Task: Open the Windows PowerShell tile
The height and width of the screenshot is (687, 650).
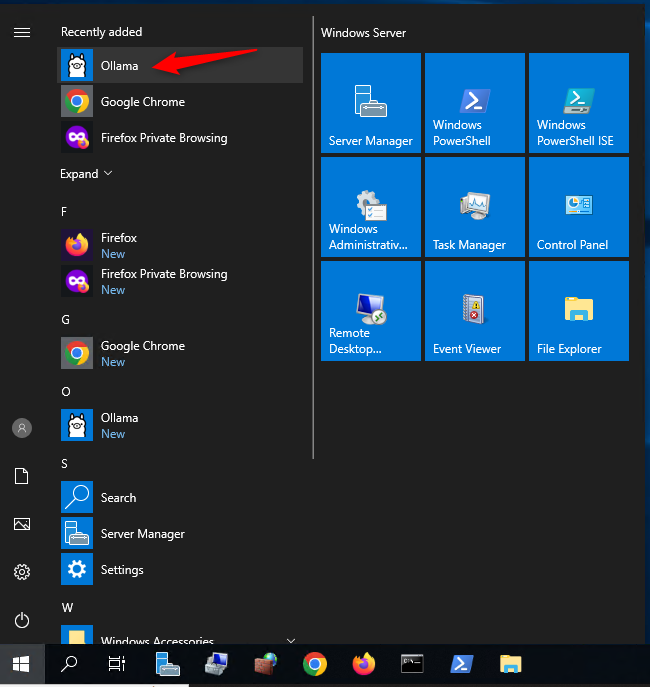Action: [475, 103]
